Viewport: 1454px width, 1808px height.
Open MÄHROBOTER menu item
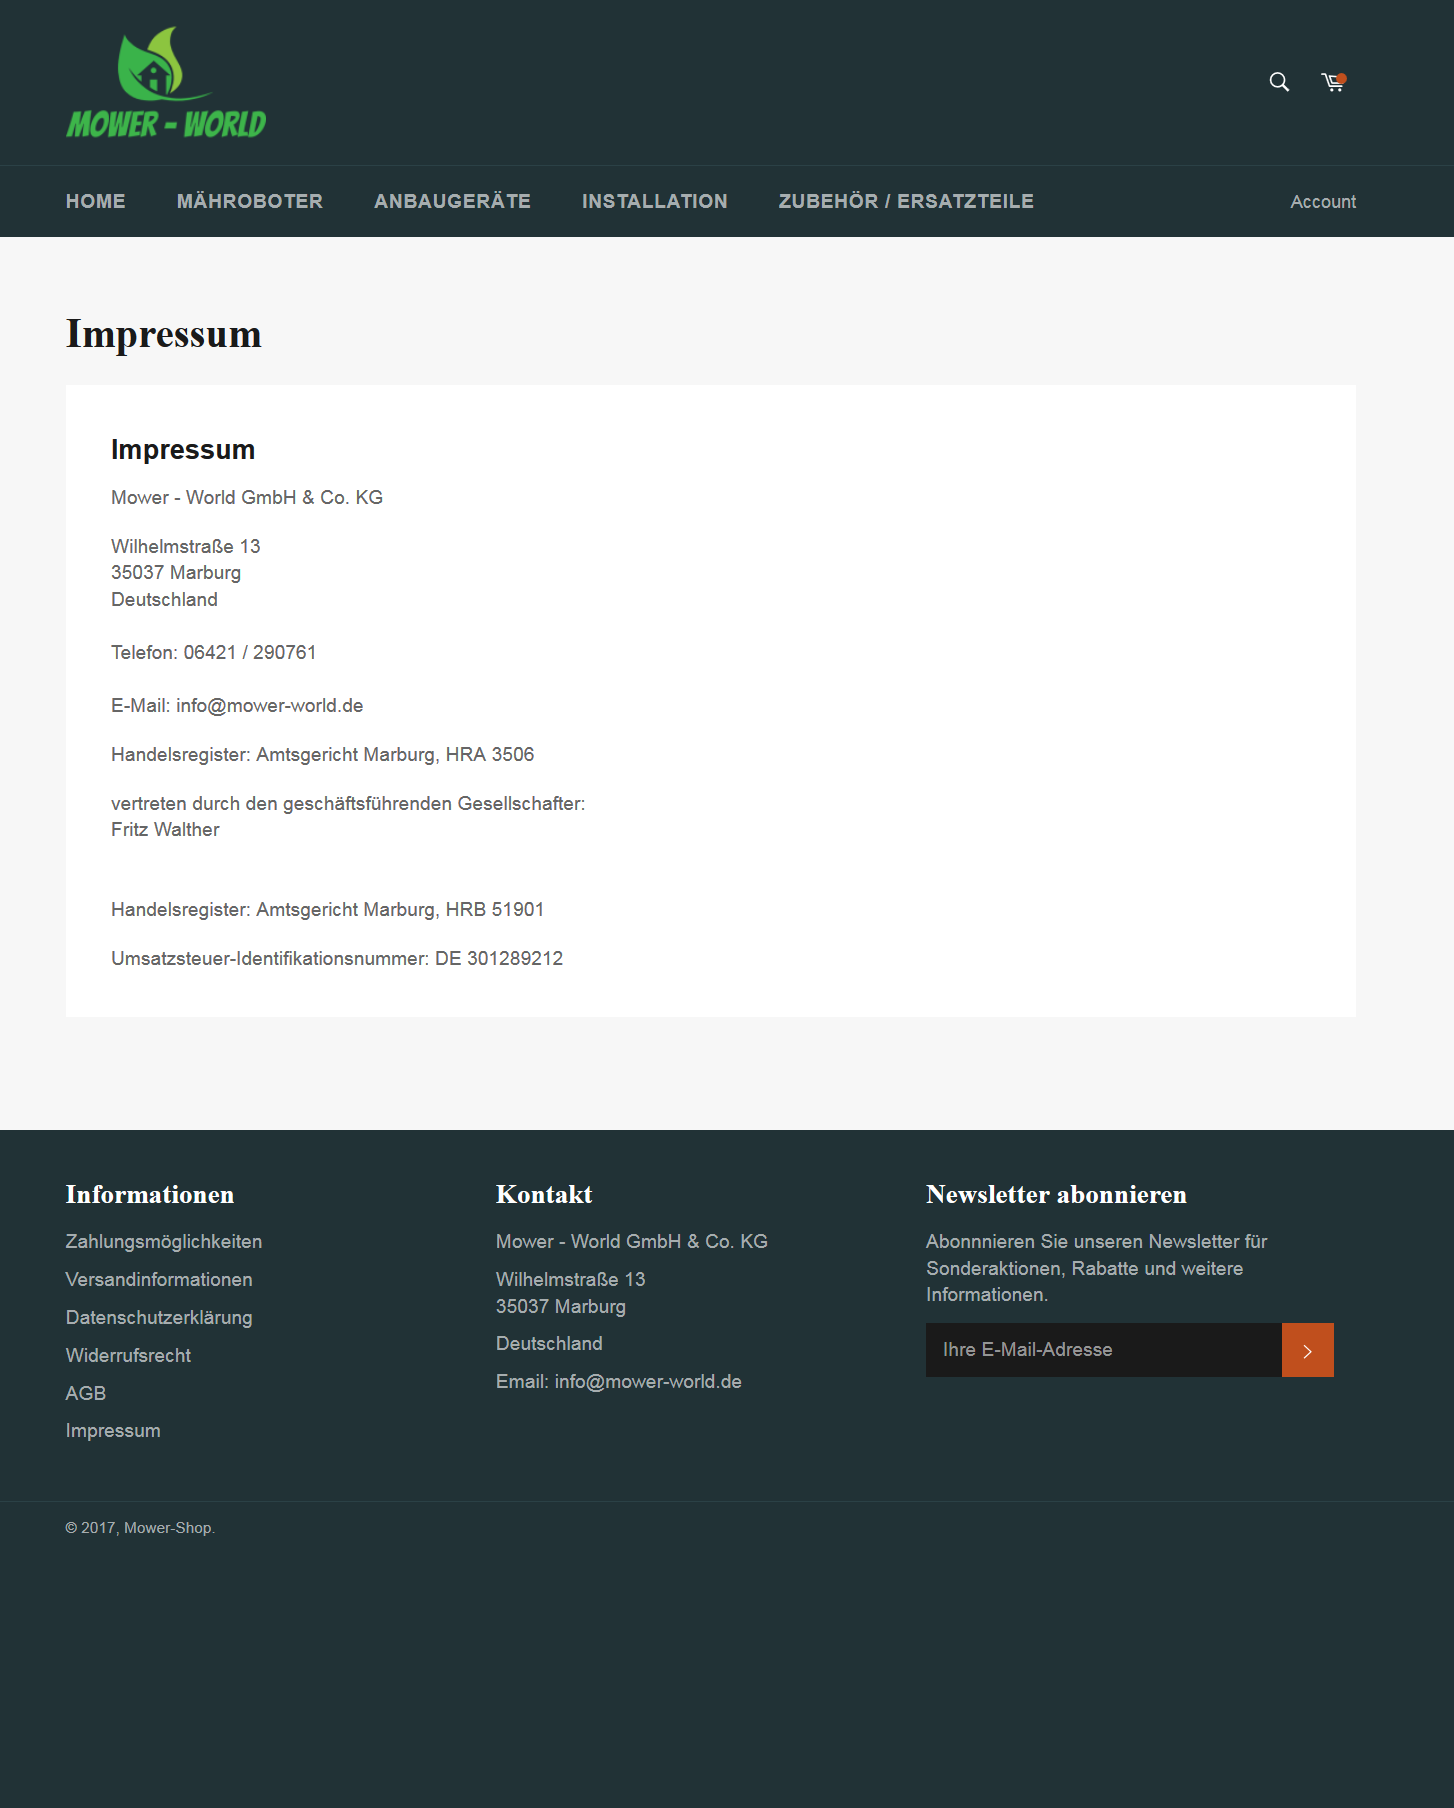pyautogui.click(x=250, y=201)
